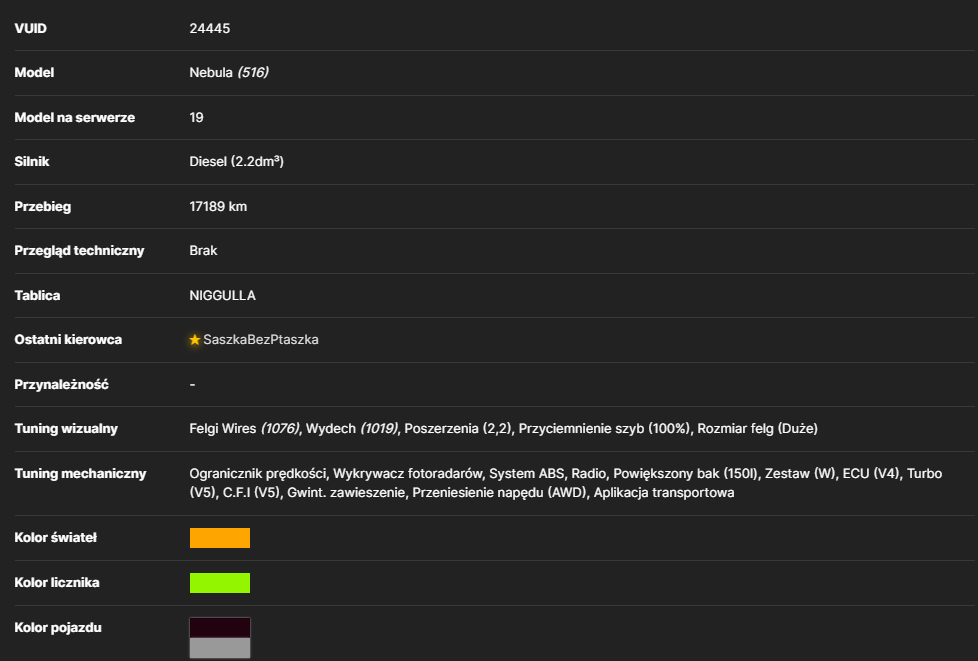Select the dark maroon Kolor pojazdu swatch
This screenshot has width=978, height=661.
click(x=220, y=627)
